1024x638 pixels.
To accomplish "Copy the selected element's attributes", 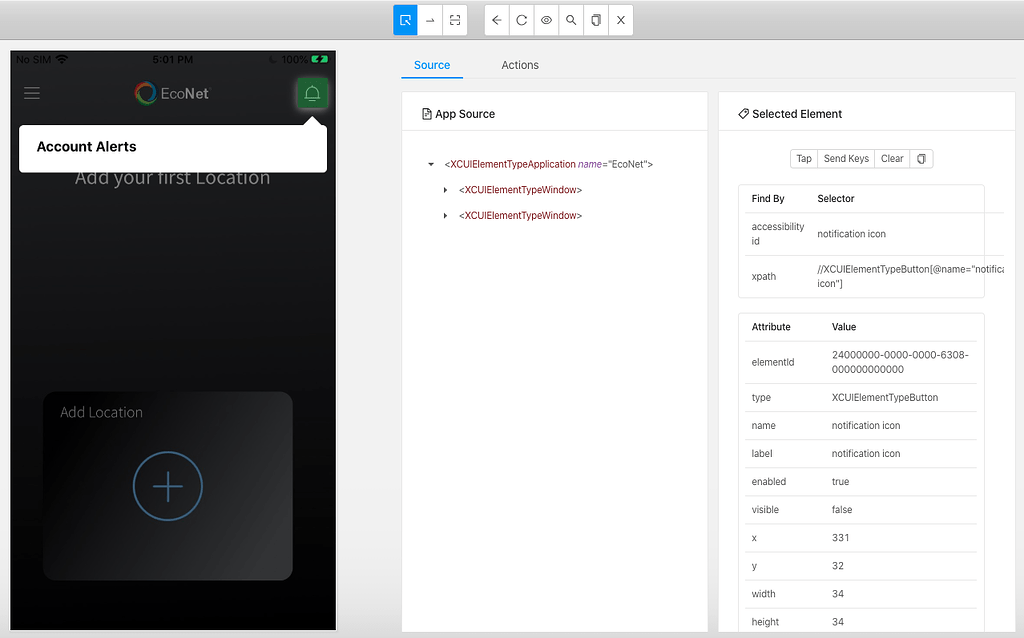I will click(x=921, y=158).
